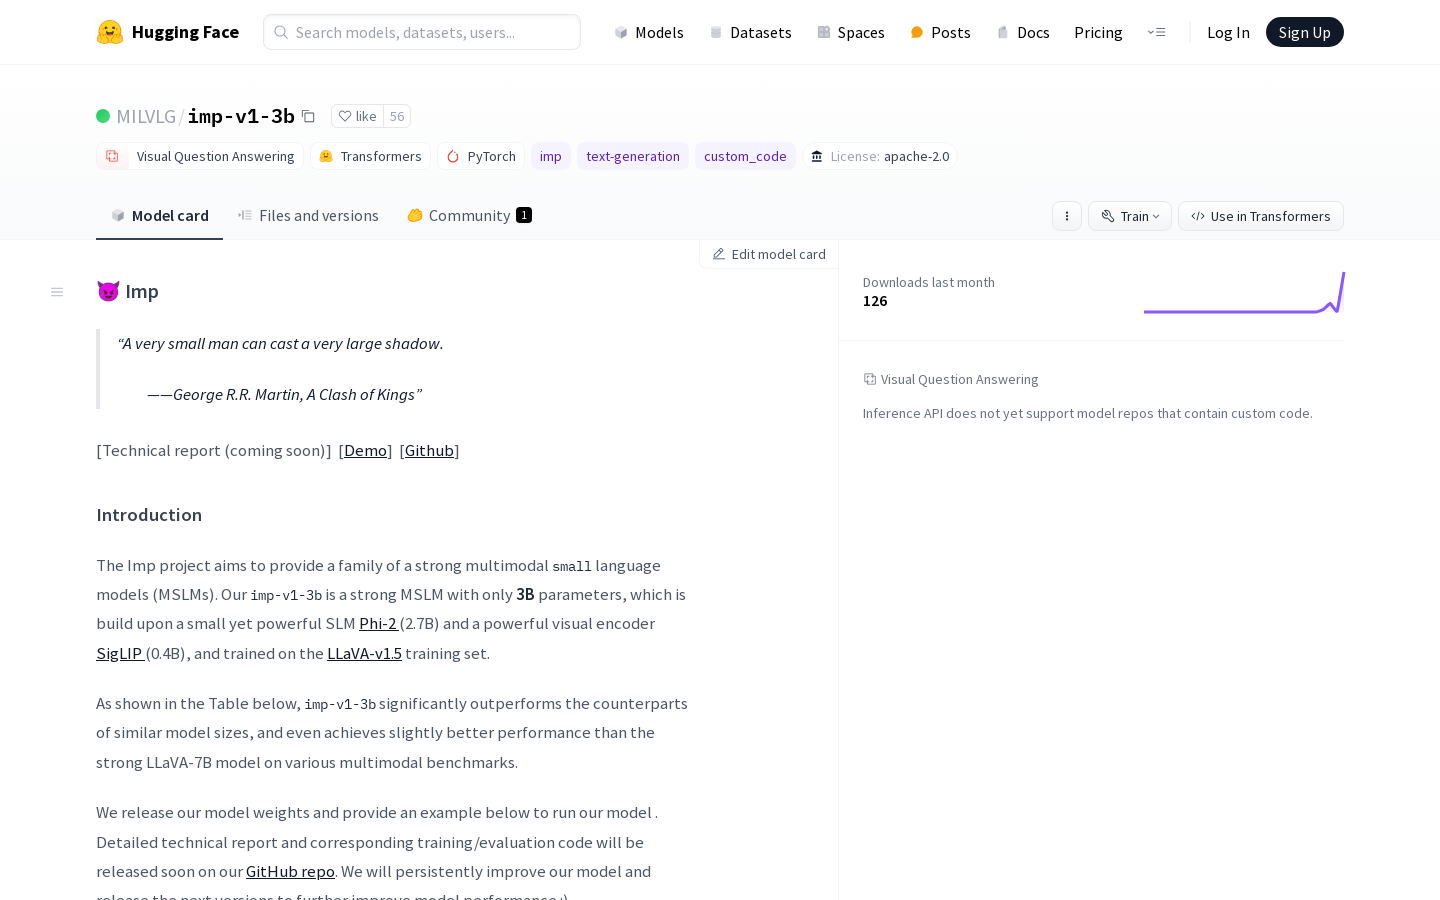Click the Posts orange circle icon
This screenshot has width=1440, height=900.
[917, 32]
